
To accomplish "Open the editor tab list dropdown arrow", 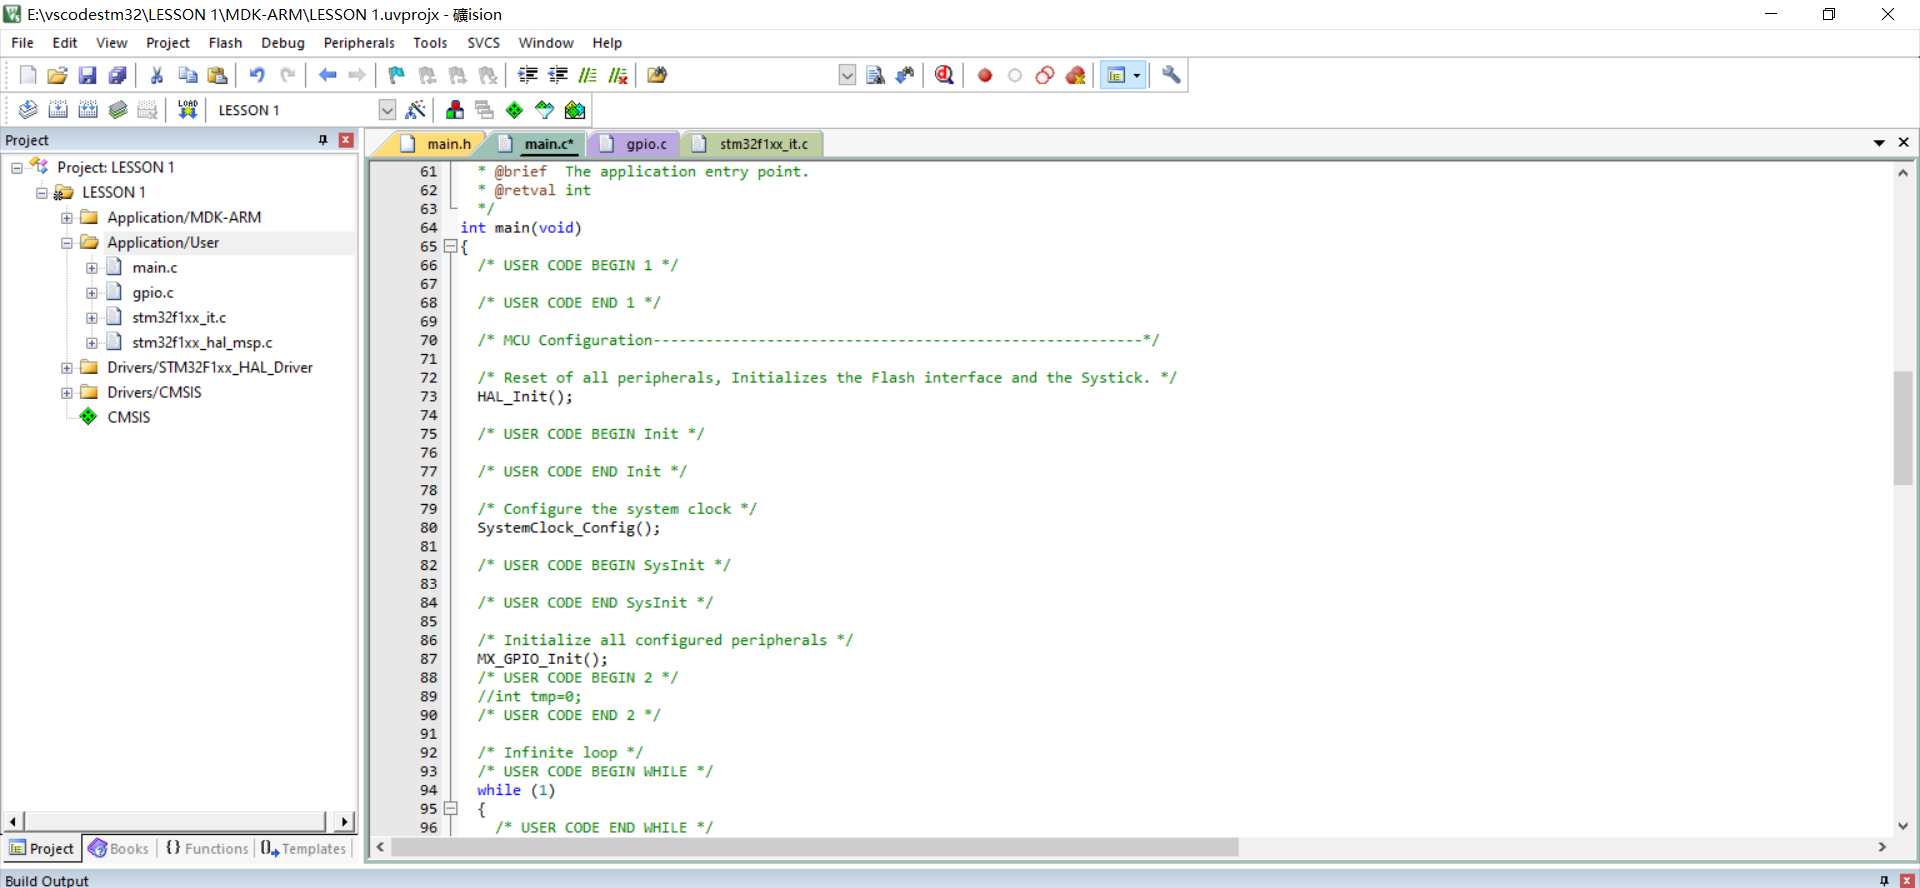I will [1879, 143].
